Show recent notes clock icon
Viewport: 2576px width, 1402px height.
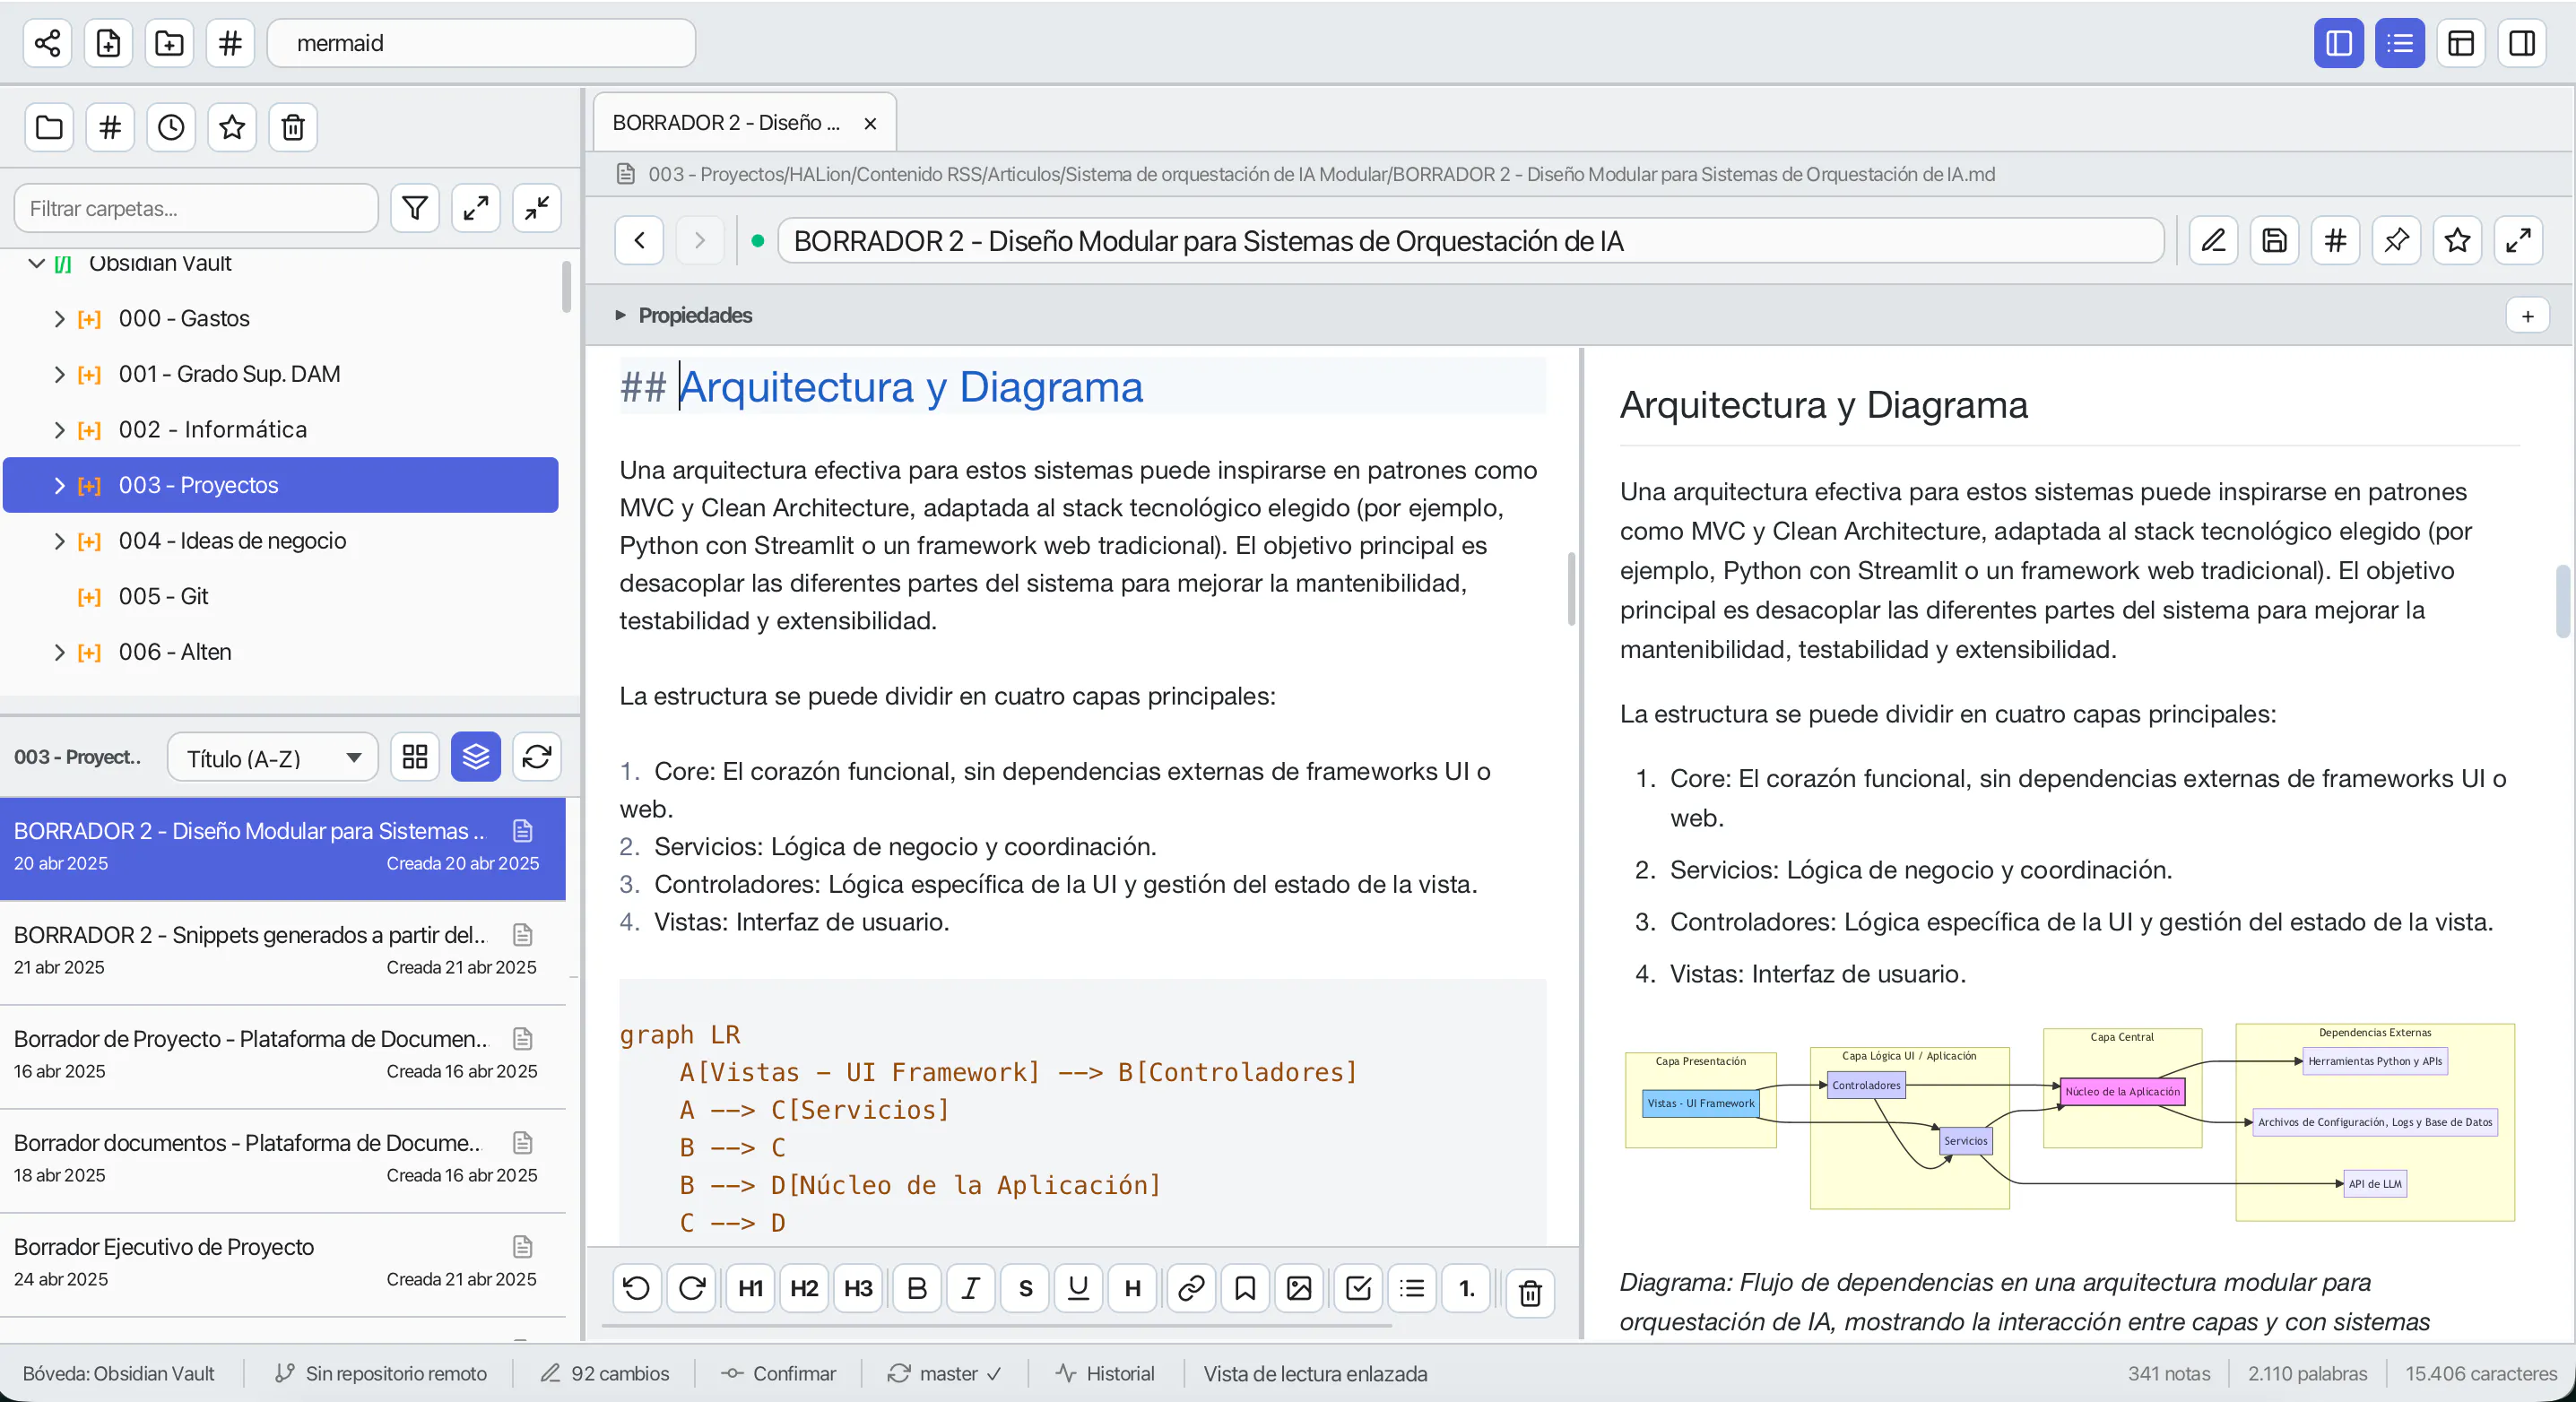171,127
